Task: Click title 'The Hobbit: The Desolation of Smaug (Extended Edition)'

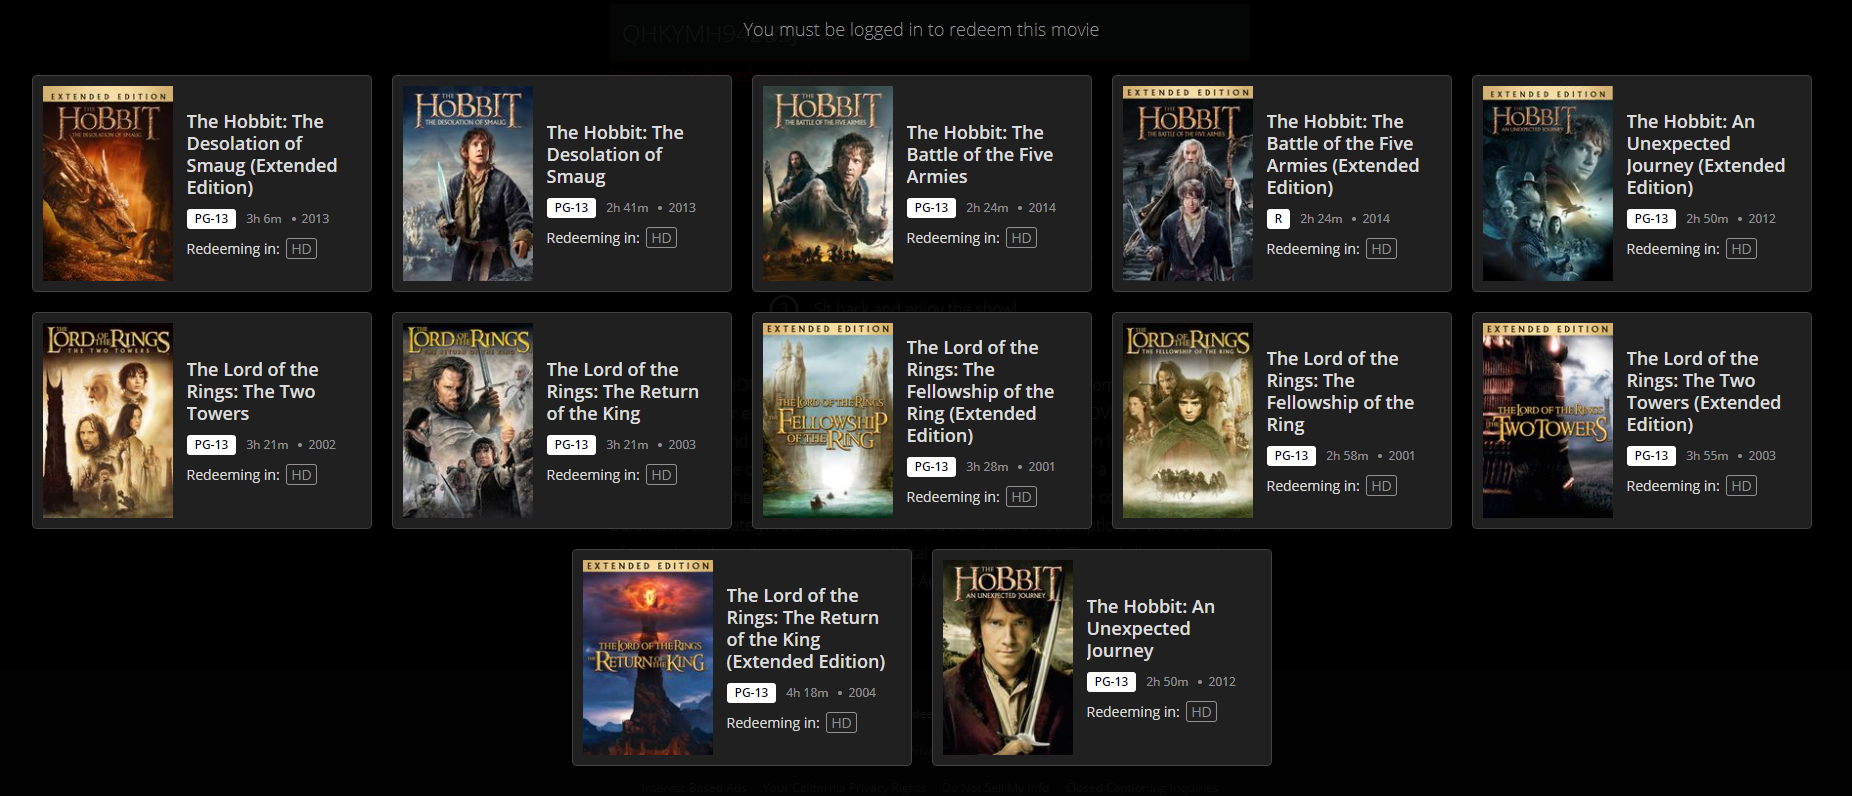Action: pyautogui.click(x=262, y=154)
